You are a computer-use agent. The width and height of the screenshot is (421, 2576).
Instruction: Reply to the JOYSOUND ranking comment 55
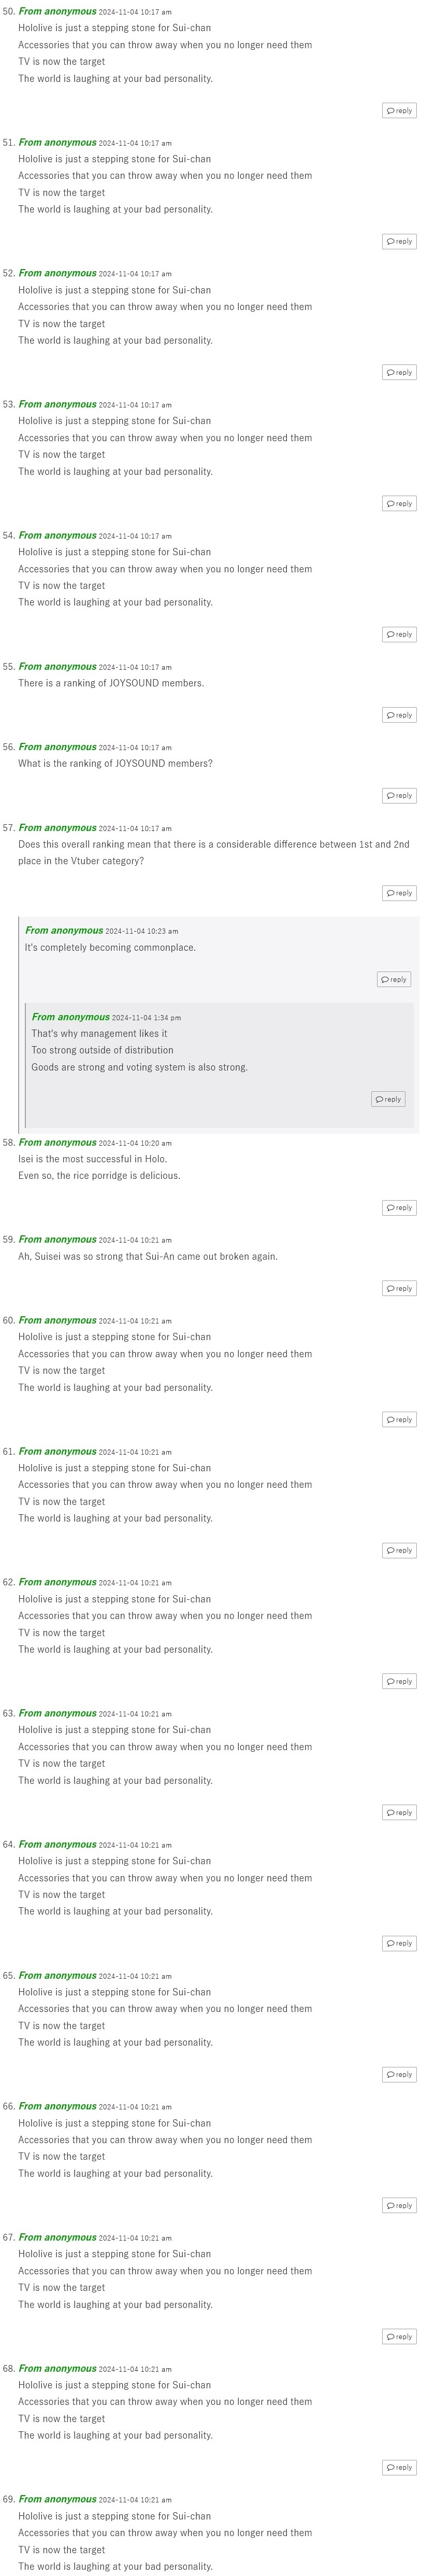(x=399, y=715)
